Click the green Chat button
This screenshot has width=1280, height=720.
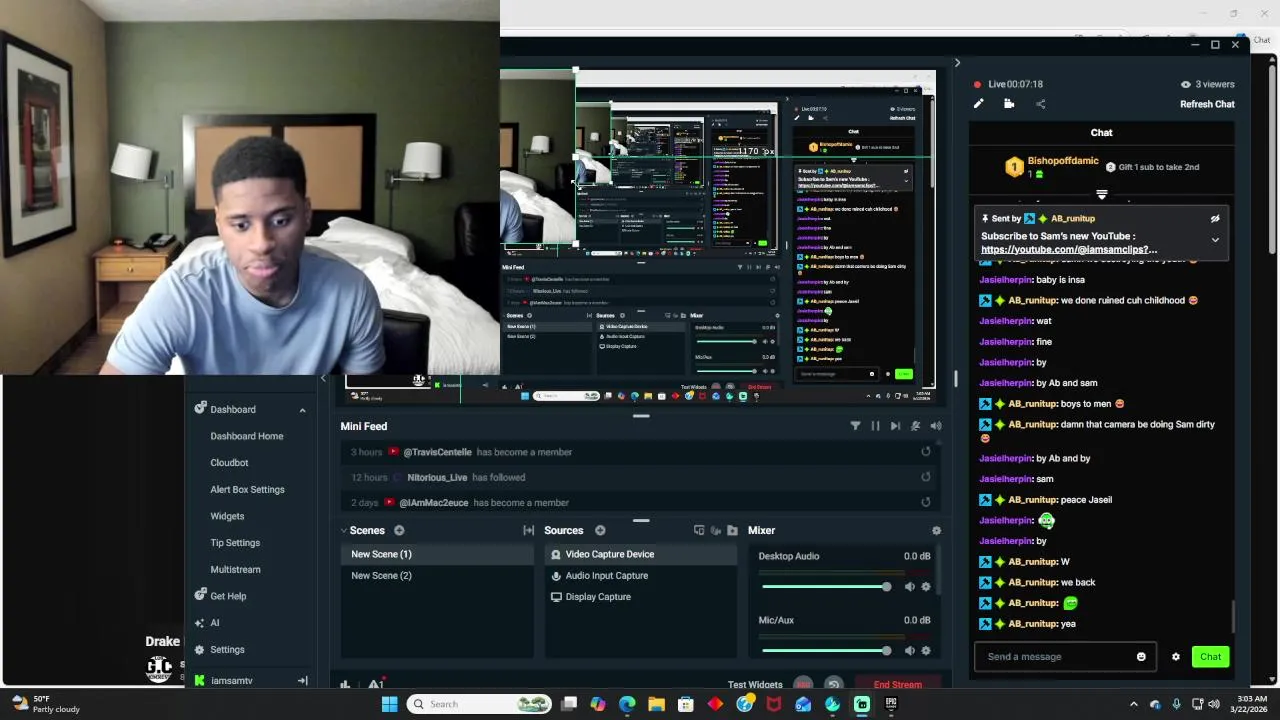click(x=1210, y=657)
